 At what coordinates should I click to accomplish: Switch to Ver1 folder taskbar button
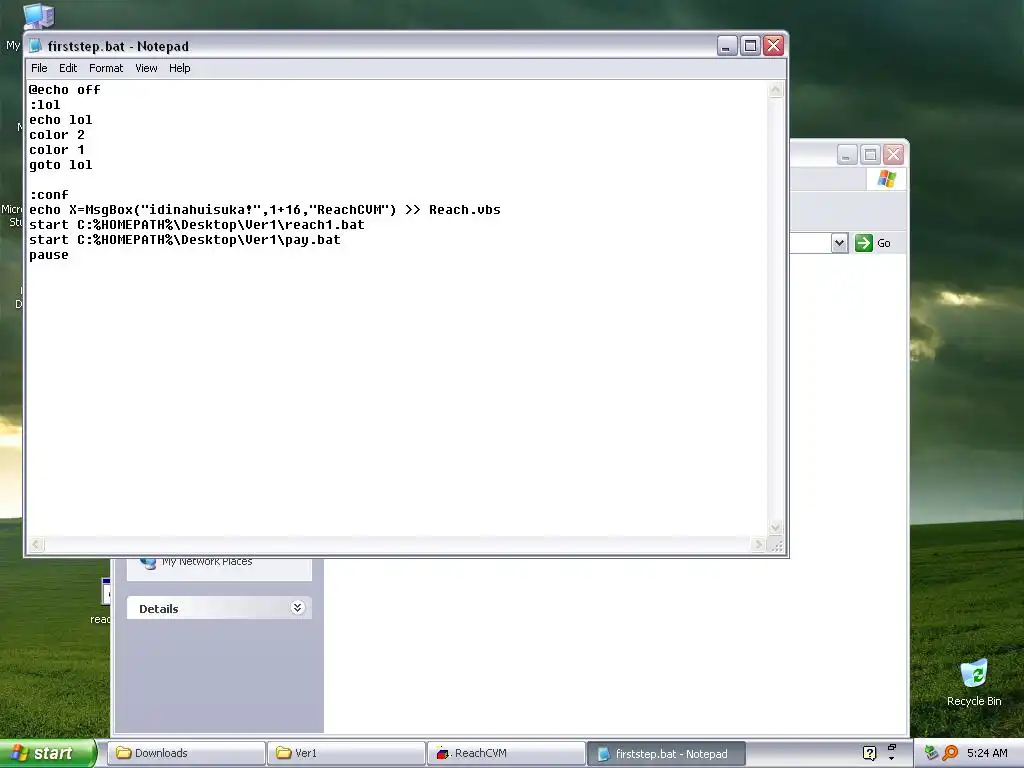(x=346, y=753)
